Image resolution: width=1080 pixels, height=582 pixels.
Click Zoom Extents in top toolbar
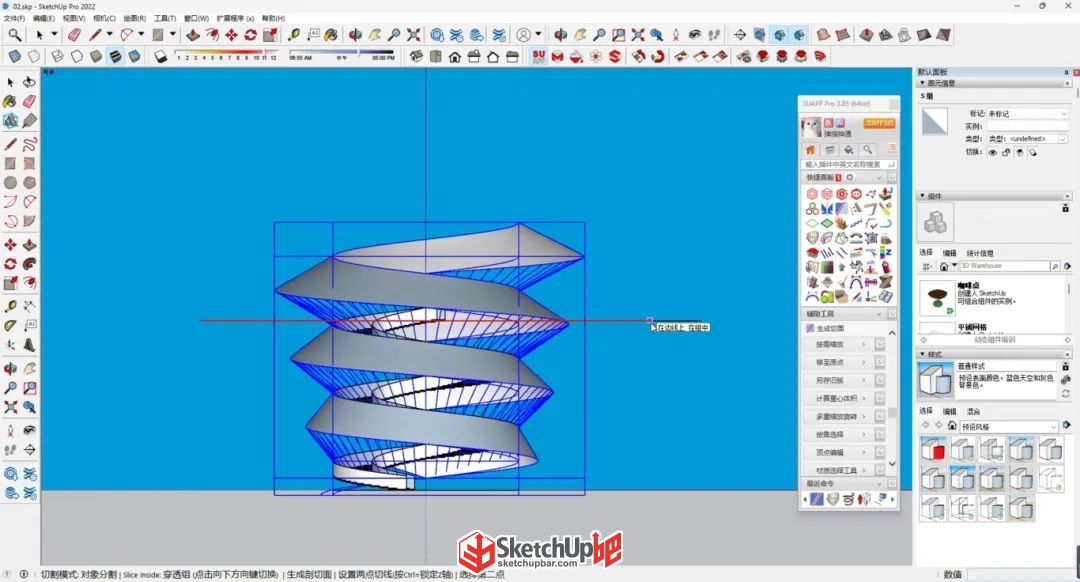point(413,34)
